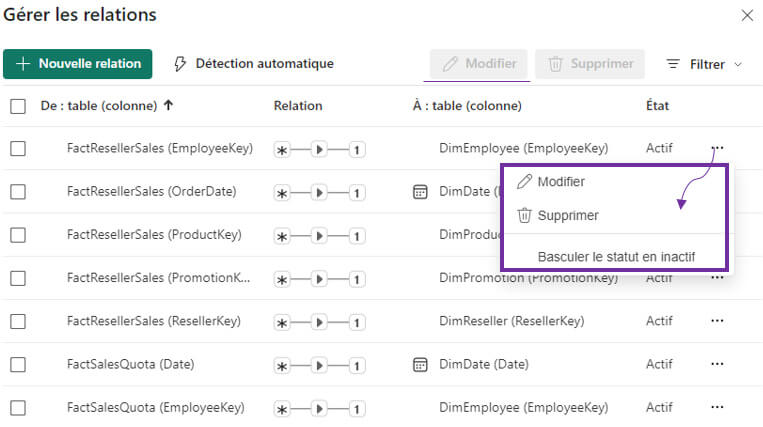
Task: Open the Filtrer dropdown
Action: tap(705, 64)
